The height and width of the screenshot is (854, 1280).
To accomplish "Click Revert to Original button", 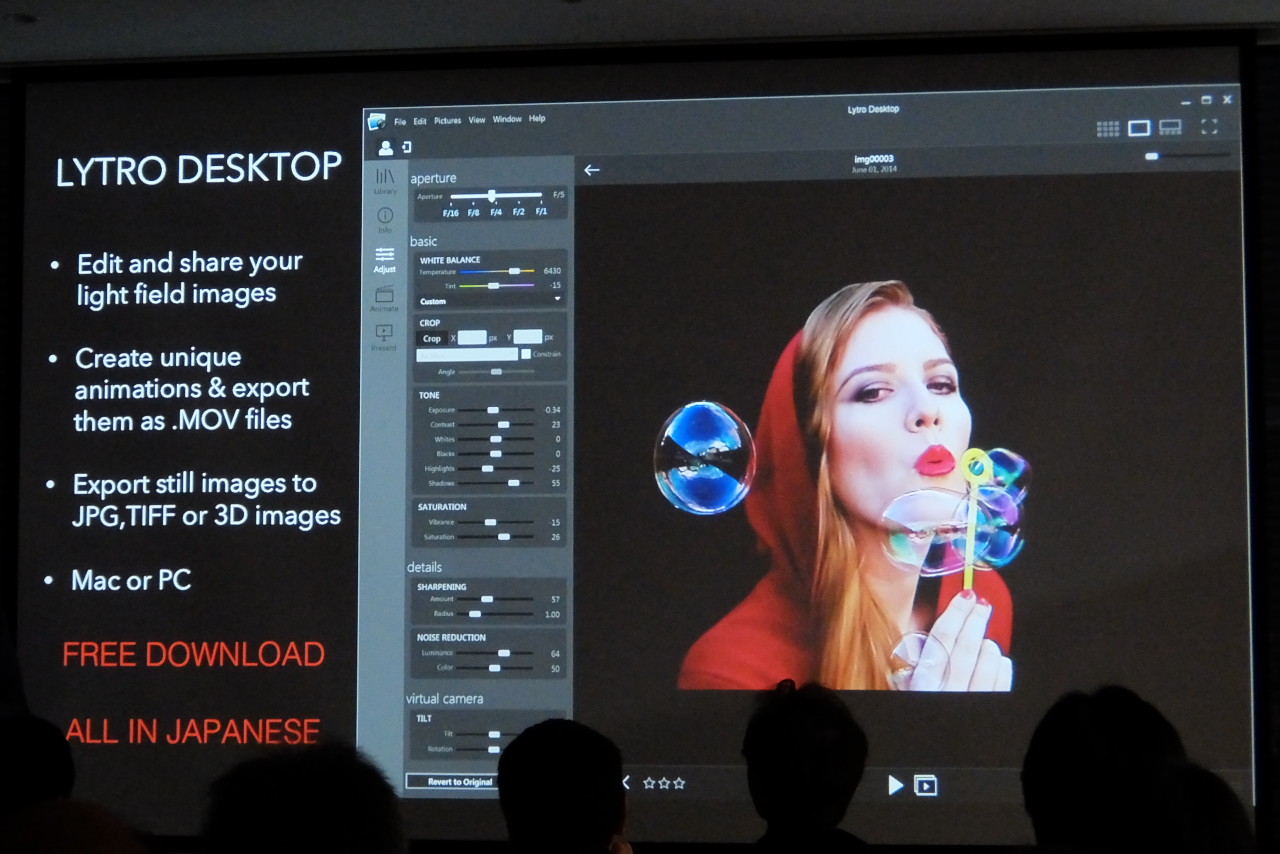I will [x=460, y=782].
